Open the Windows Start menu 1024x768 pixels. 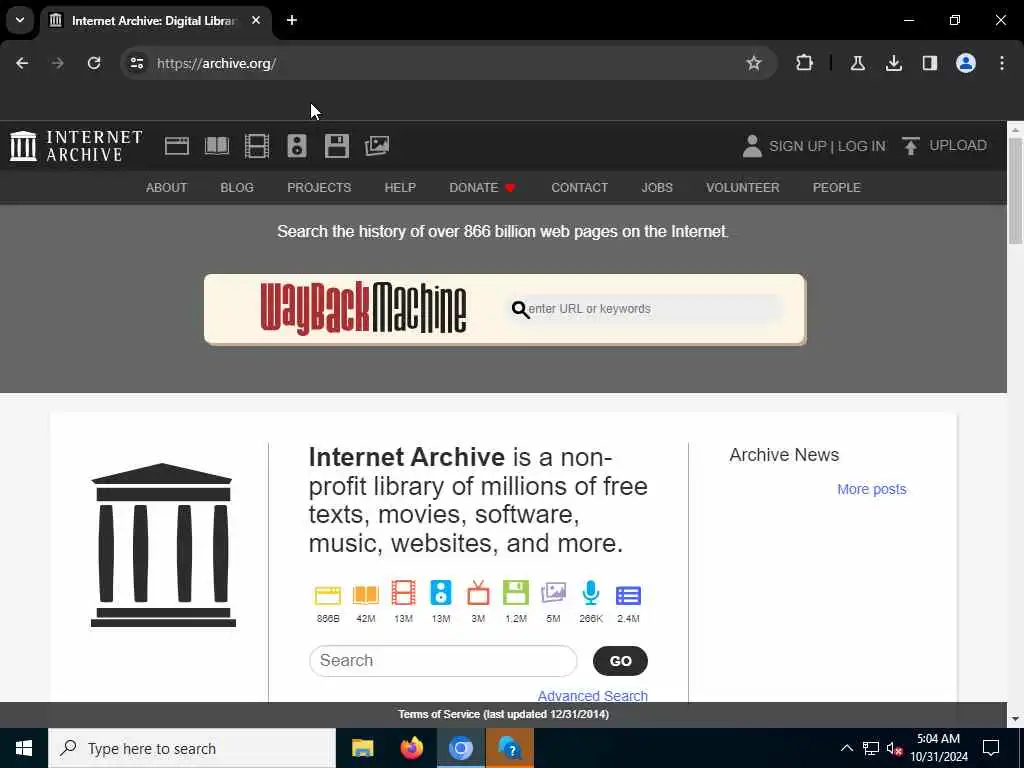coord(24,748)
